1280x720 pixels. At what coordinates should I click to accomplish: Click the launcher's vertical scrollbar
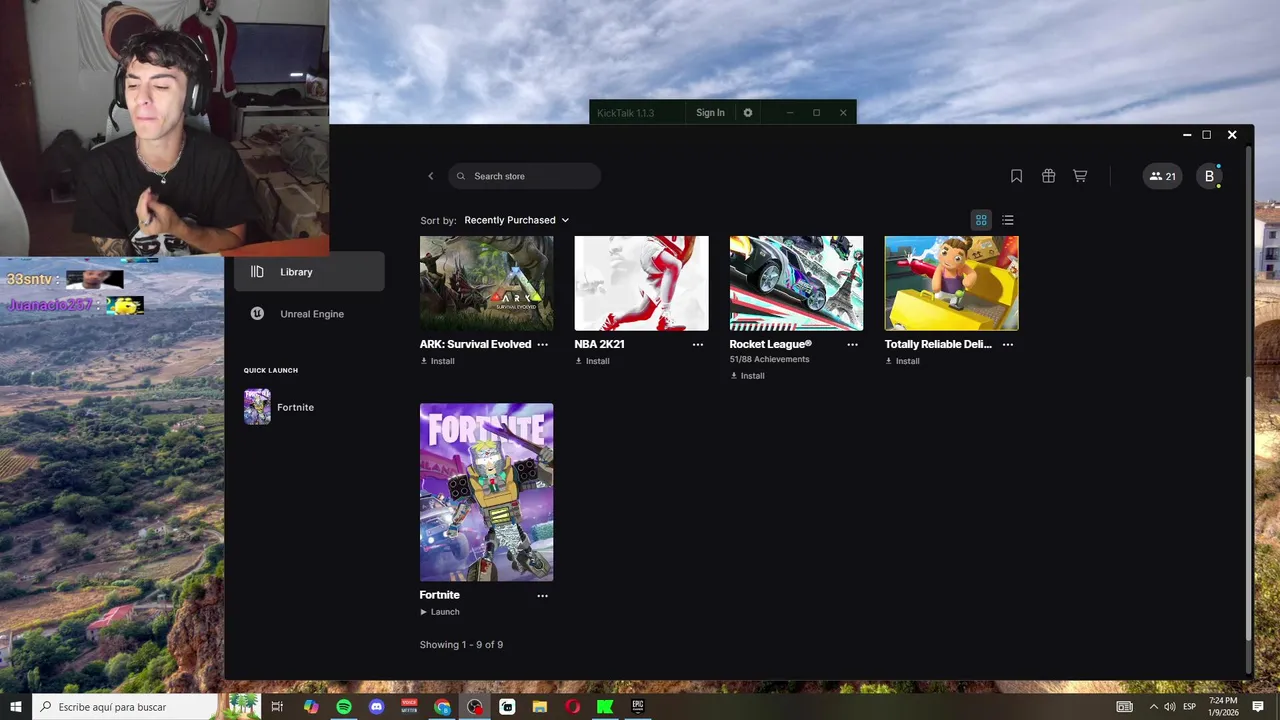[1248, 510]
